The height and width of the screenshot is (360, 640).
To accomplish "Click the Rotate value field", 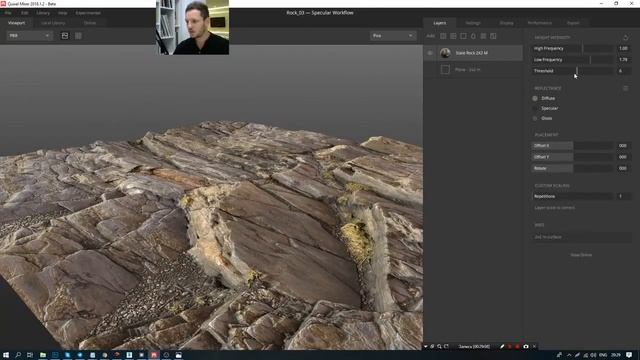I will click(623, 168).
